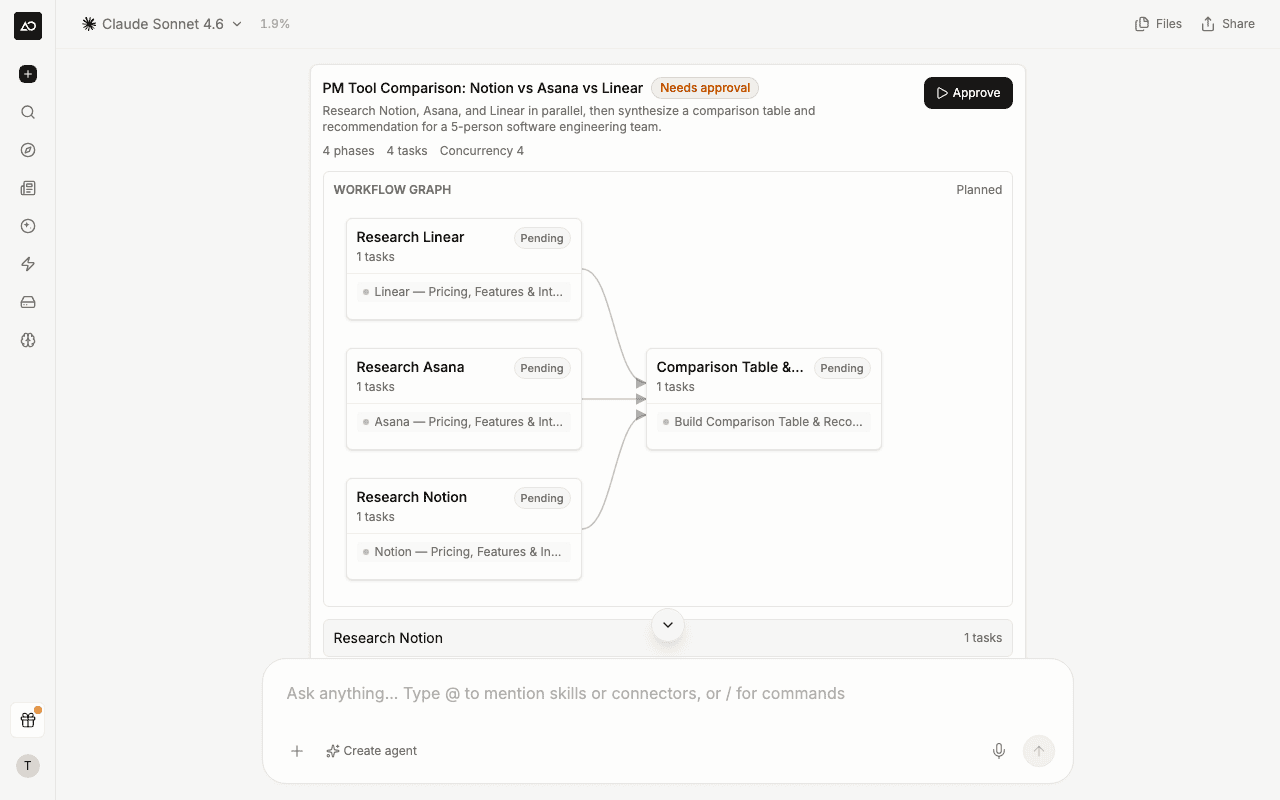Open Asana — Pricing, Features task
The width and height of the screenshot is (1280, 800).
click(x=464, y=422)
